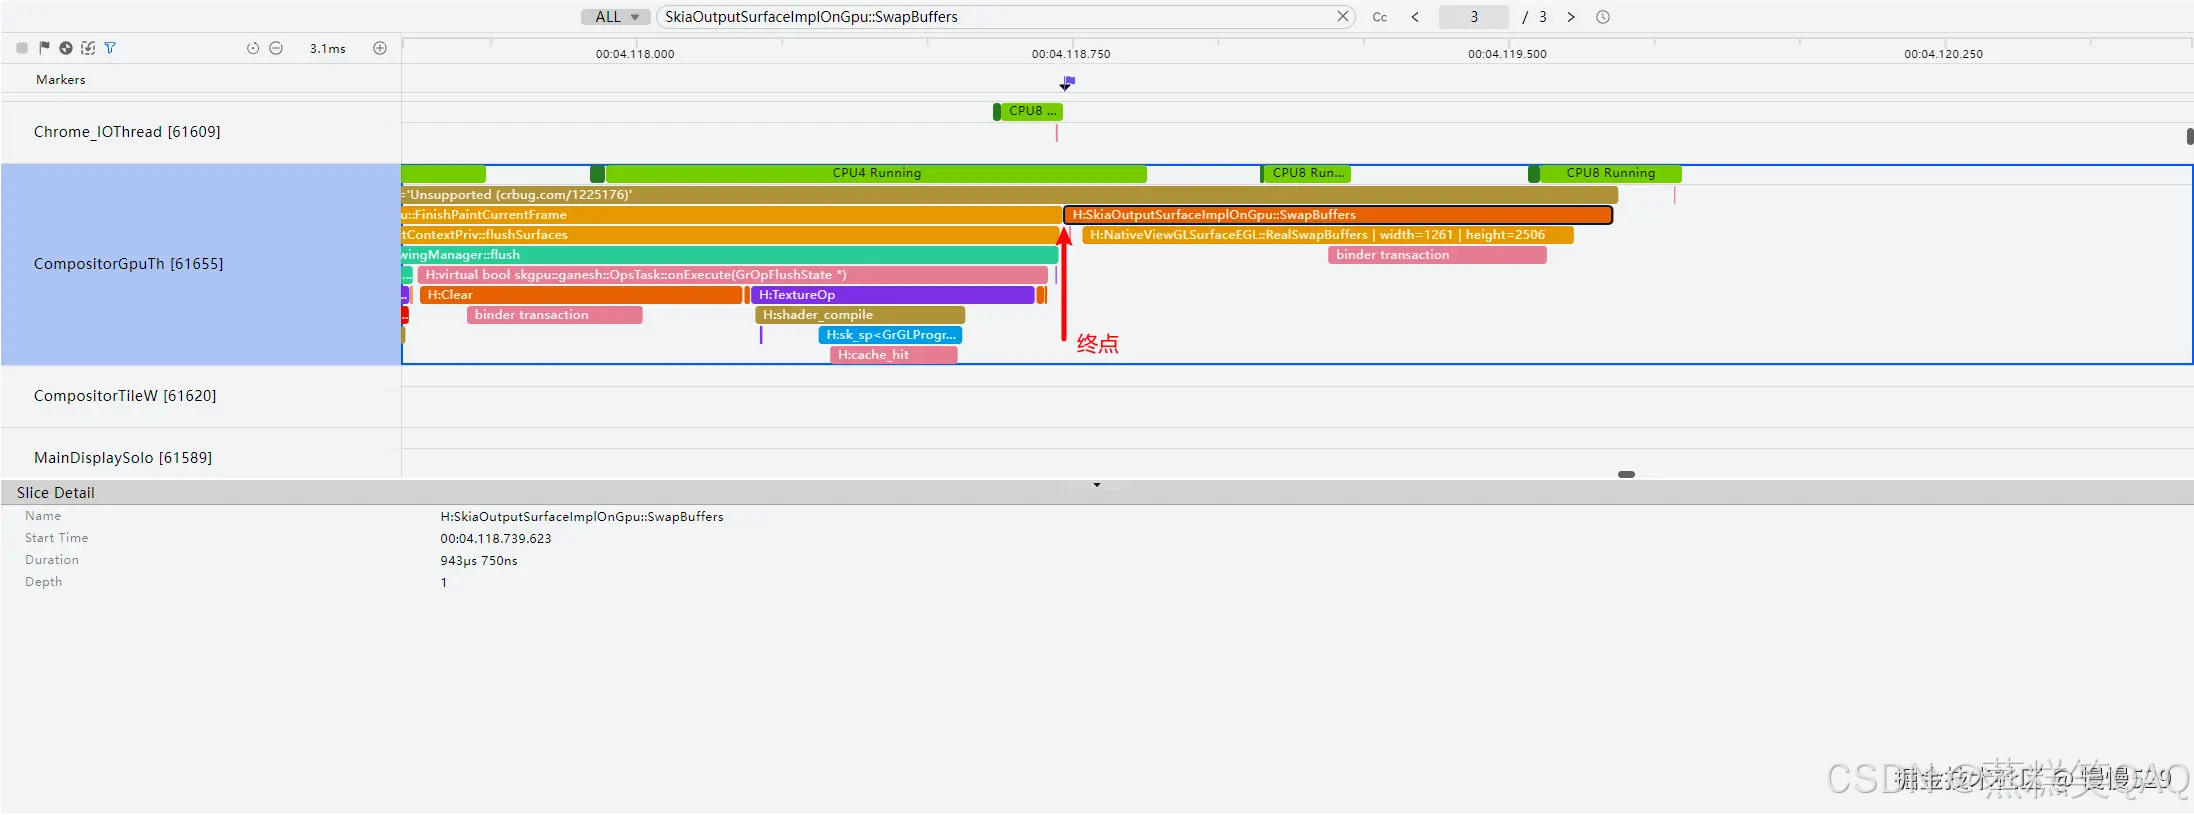Open search history with the clock icon
Image resolution: width=2194 pixels, height=815 pixels.
pos(1603,17)
